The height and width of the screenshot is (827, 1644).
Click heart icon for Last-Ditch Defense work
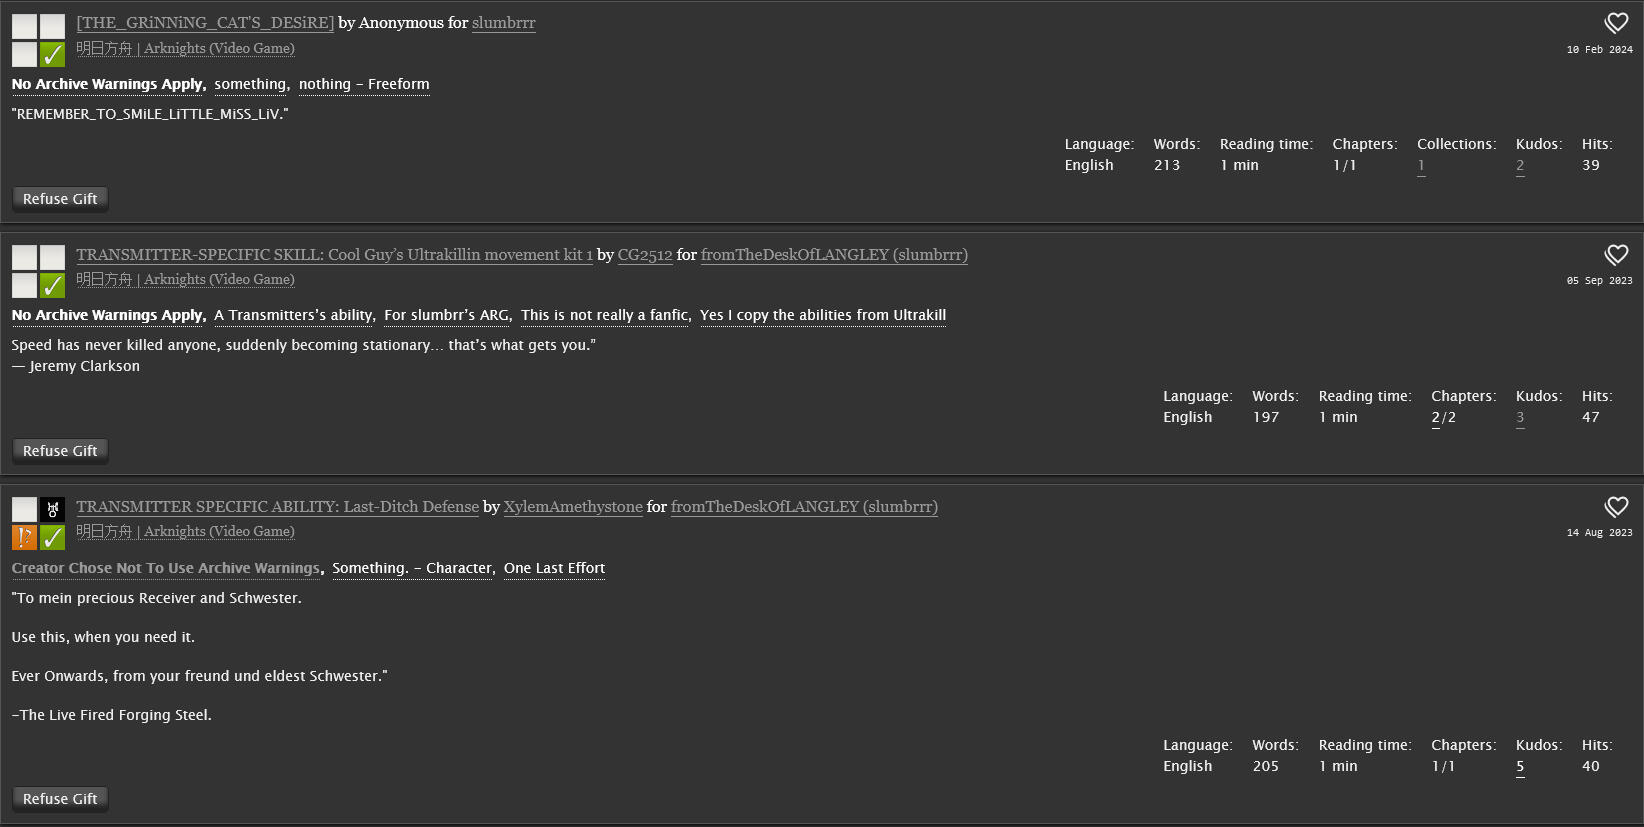pyautogui.click(x=1616, y=507)
